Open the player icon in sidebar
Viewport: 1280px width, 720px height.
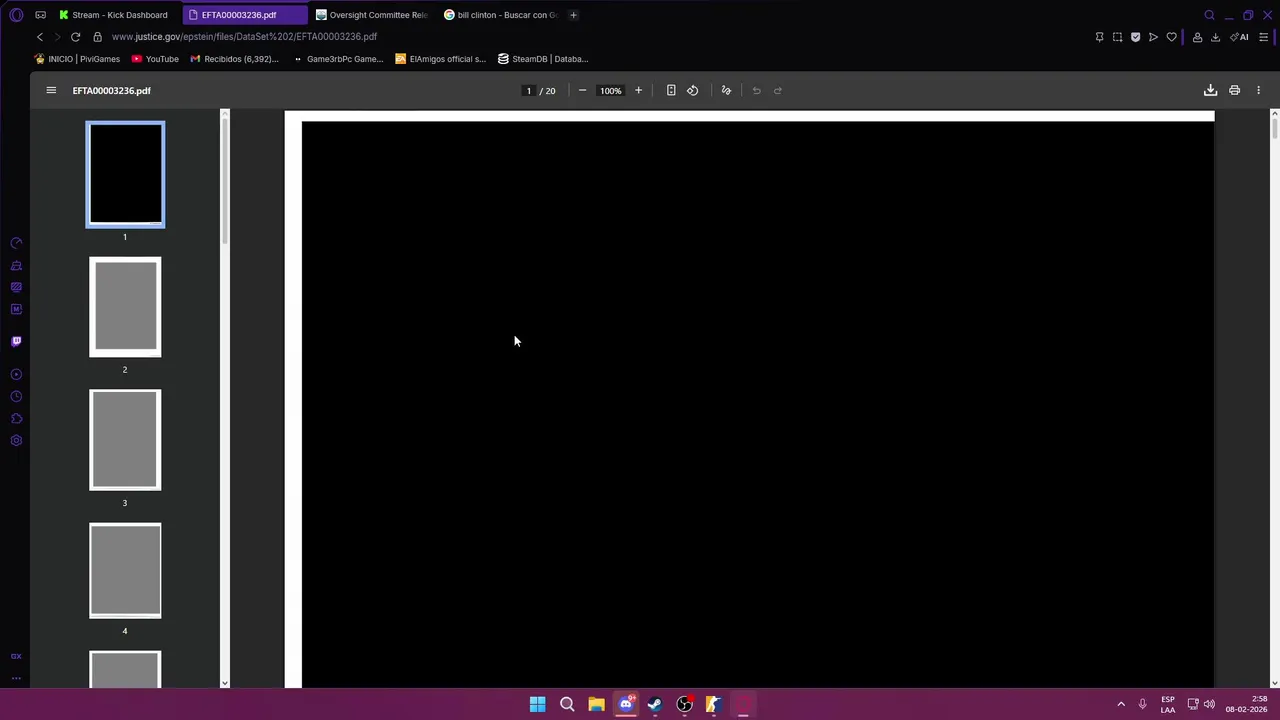[16, 374]
